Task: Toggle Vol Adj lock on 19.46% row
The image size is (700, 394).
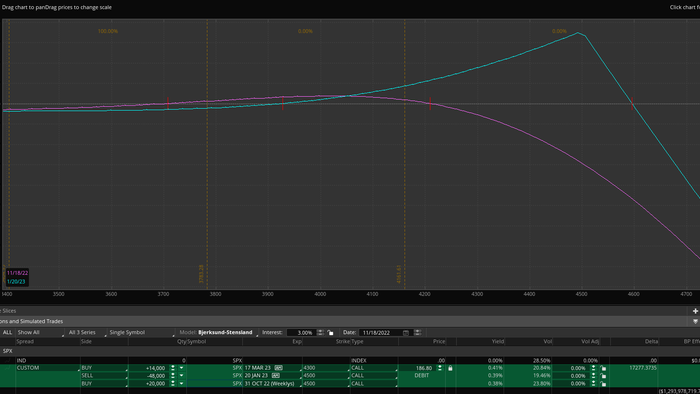Action: coord(603,376)
